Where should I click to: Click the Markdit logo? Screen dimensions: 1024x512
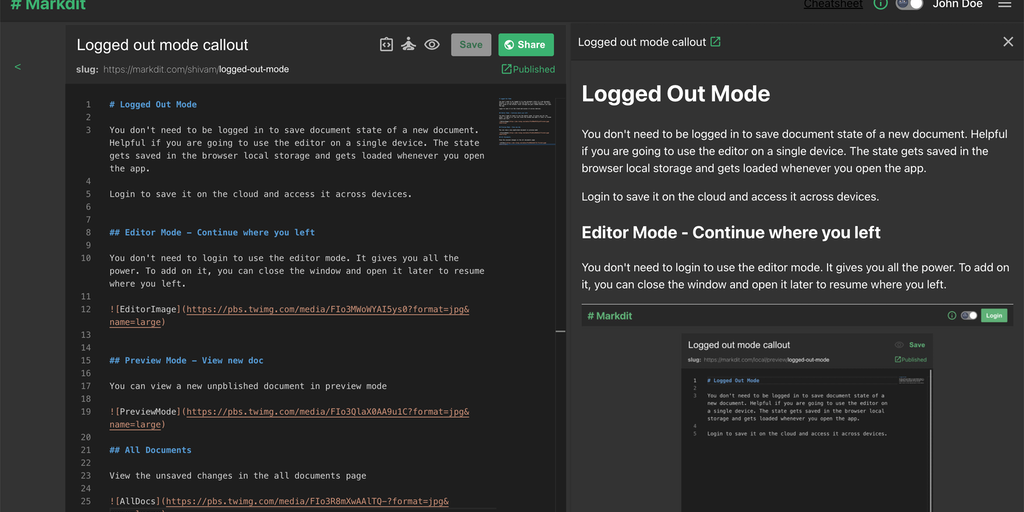coord(48,5)
